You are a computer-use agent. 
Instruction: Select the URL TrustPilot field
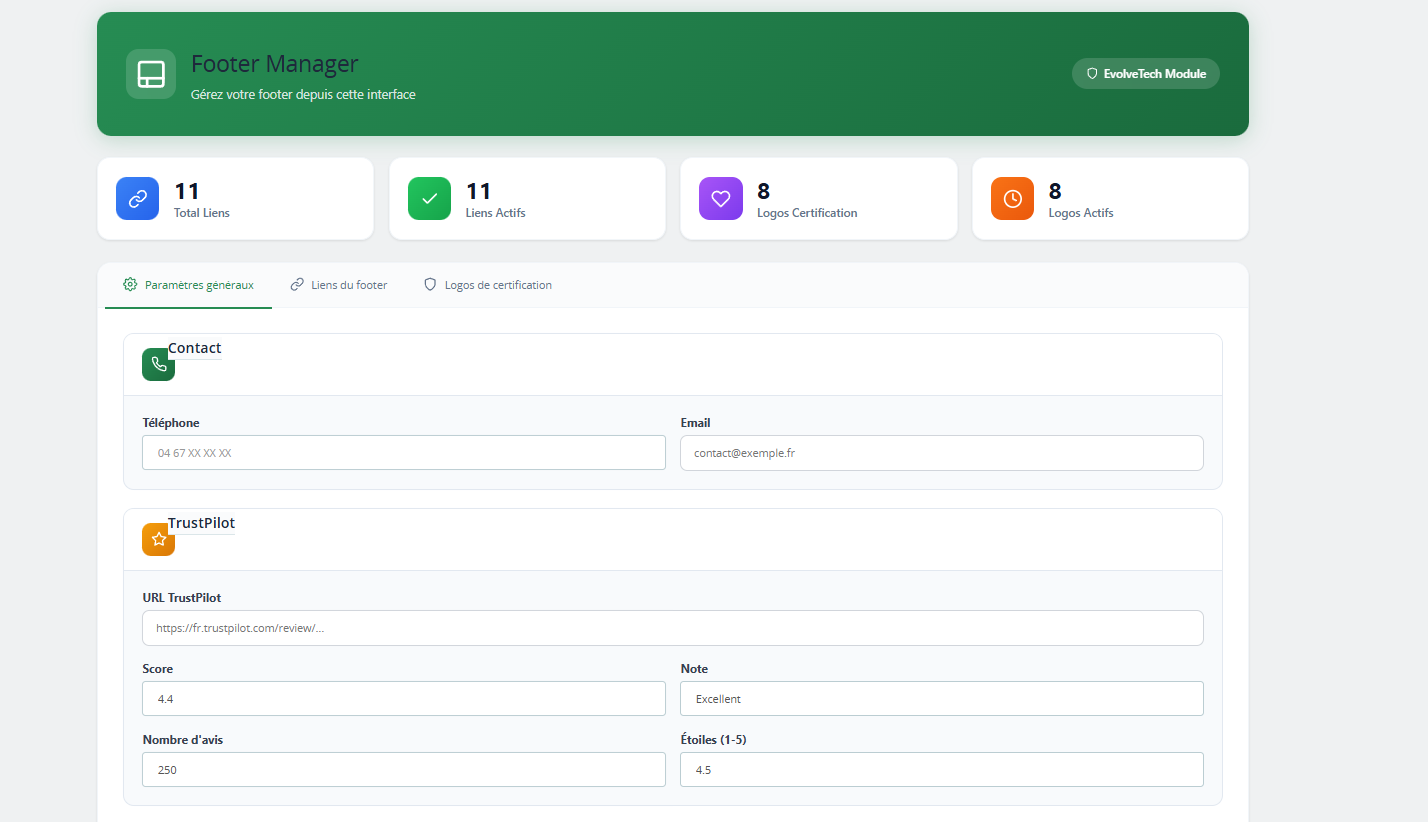[x=672, y=627]
